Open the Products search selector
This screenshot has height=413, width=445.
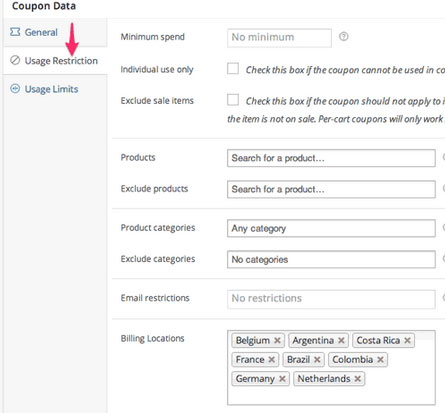(331, 158)
